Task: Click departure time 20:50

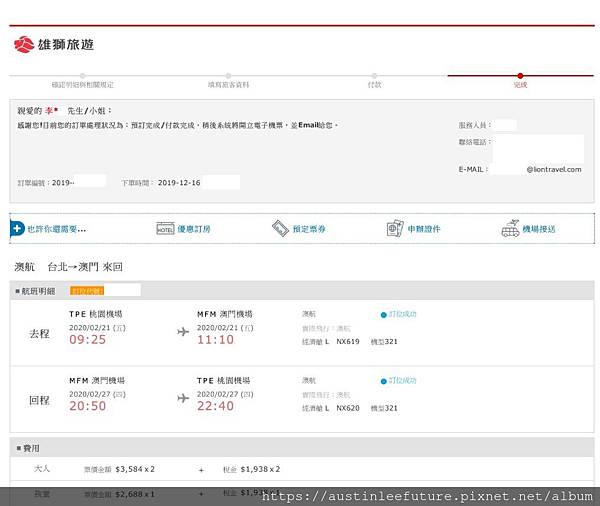Action: click(88, 406)
